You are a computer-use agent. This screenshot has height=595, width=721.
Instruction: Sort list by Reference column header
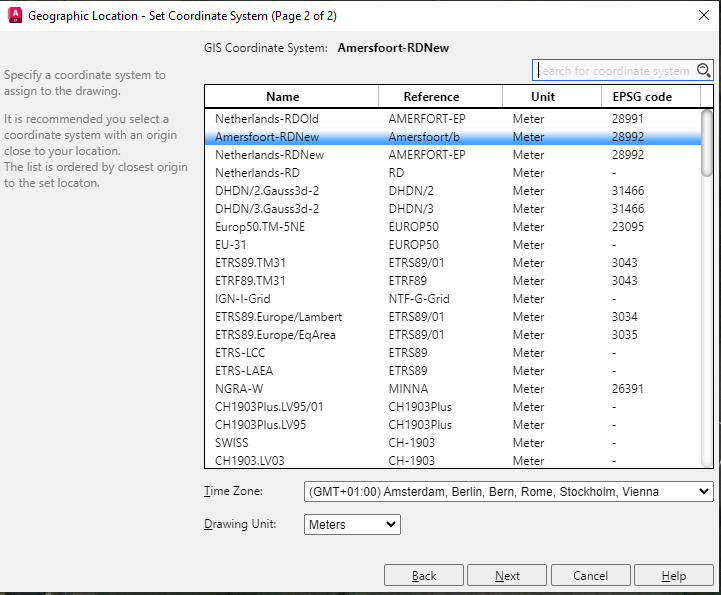click(431, 97)
